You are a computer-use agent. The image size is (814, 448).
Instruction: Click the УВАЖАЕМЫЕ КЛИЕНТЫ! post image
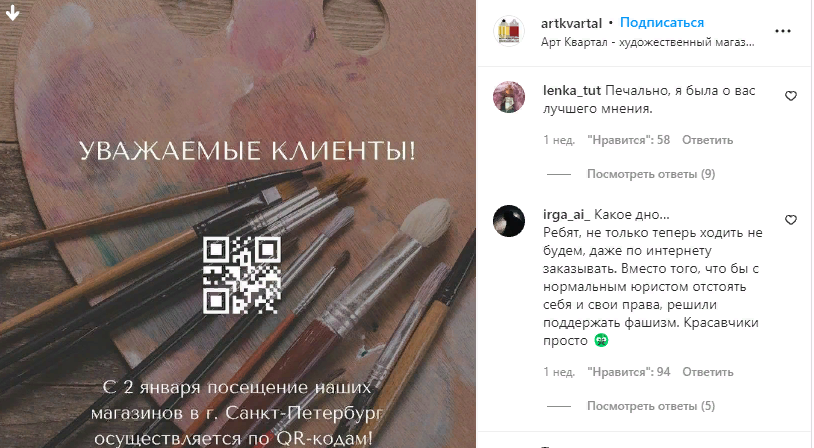click(x=238, y=224)
